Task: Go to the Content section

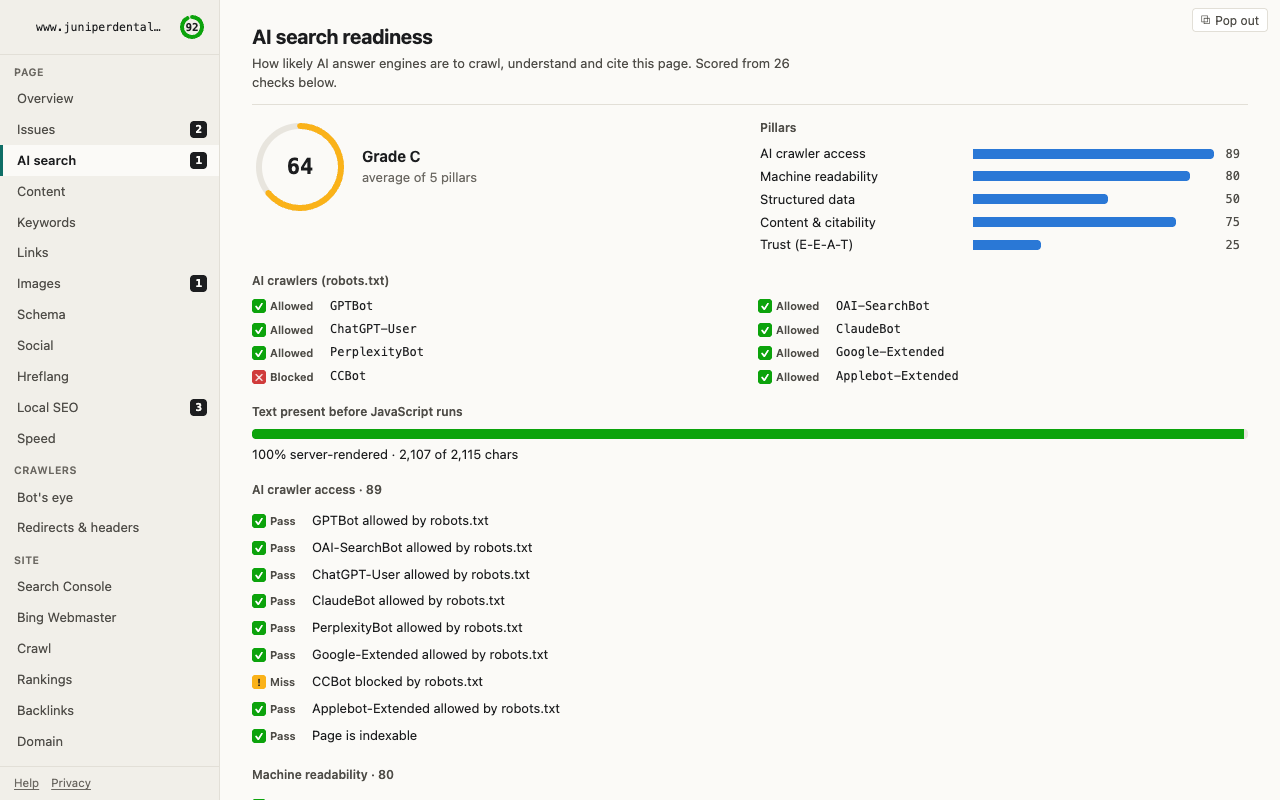Action: tap(109, 191)
